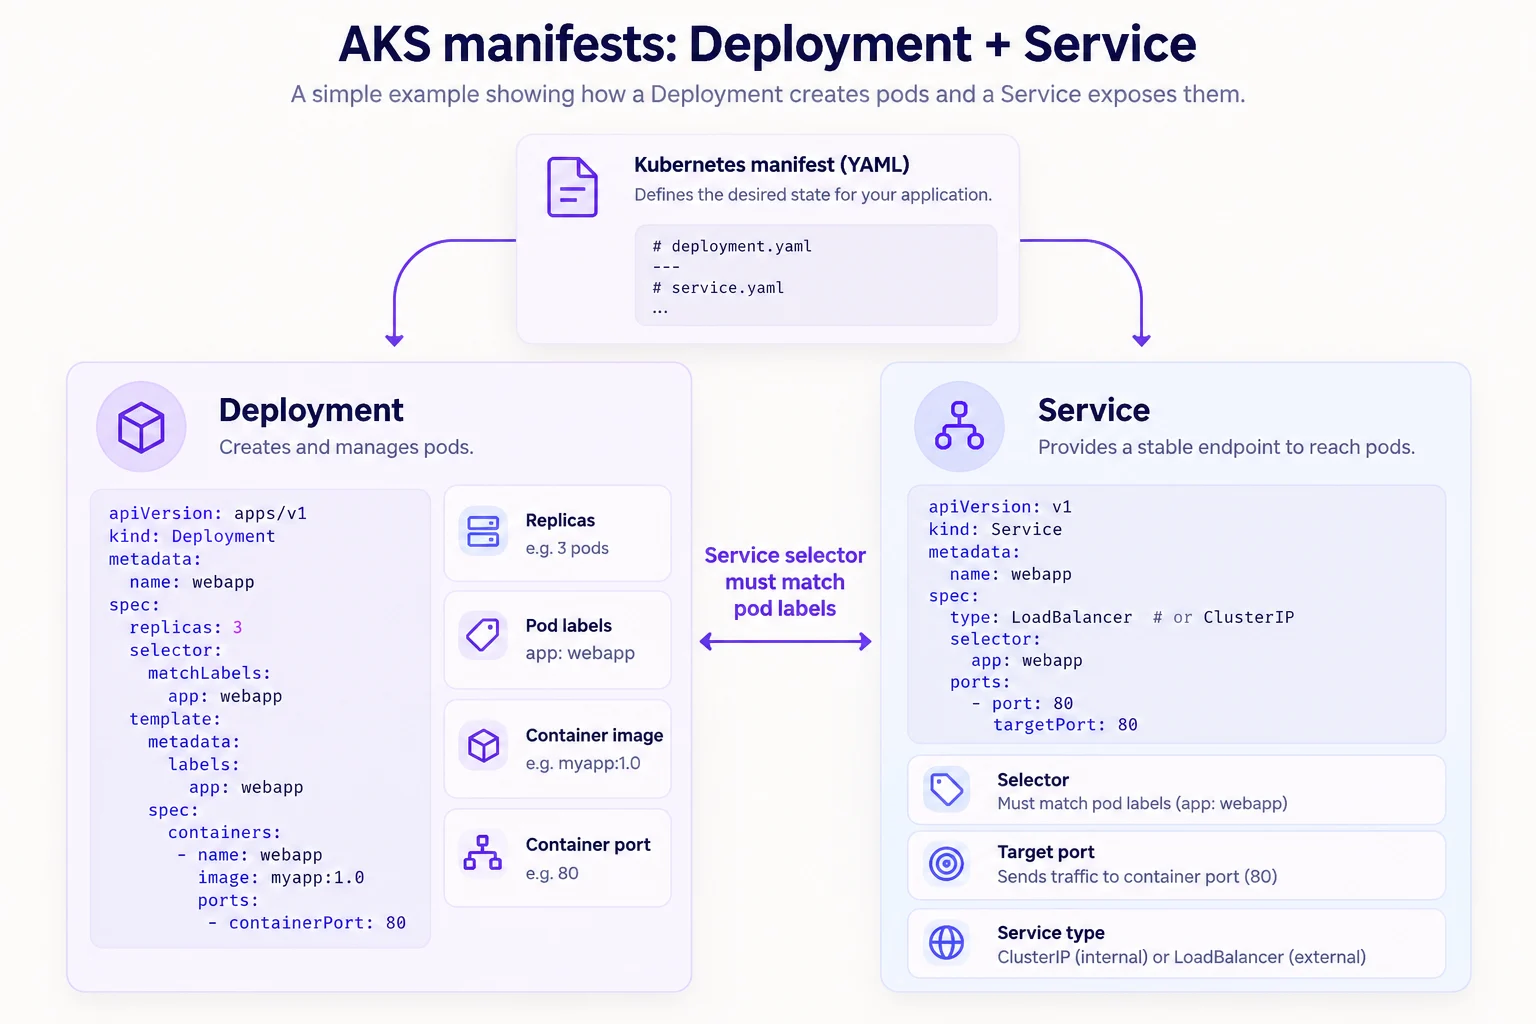Click the Replicas server stack icon
Screen dimensions: 1536x1024
tap(483, 531)
